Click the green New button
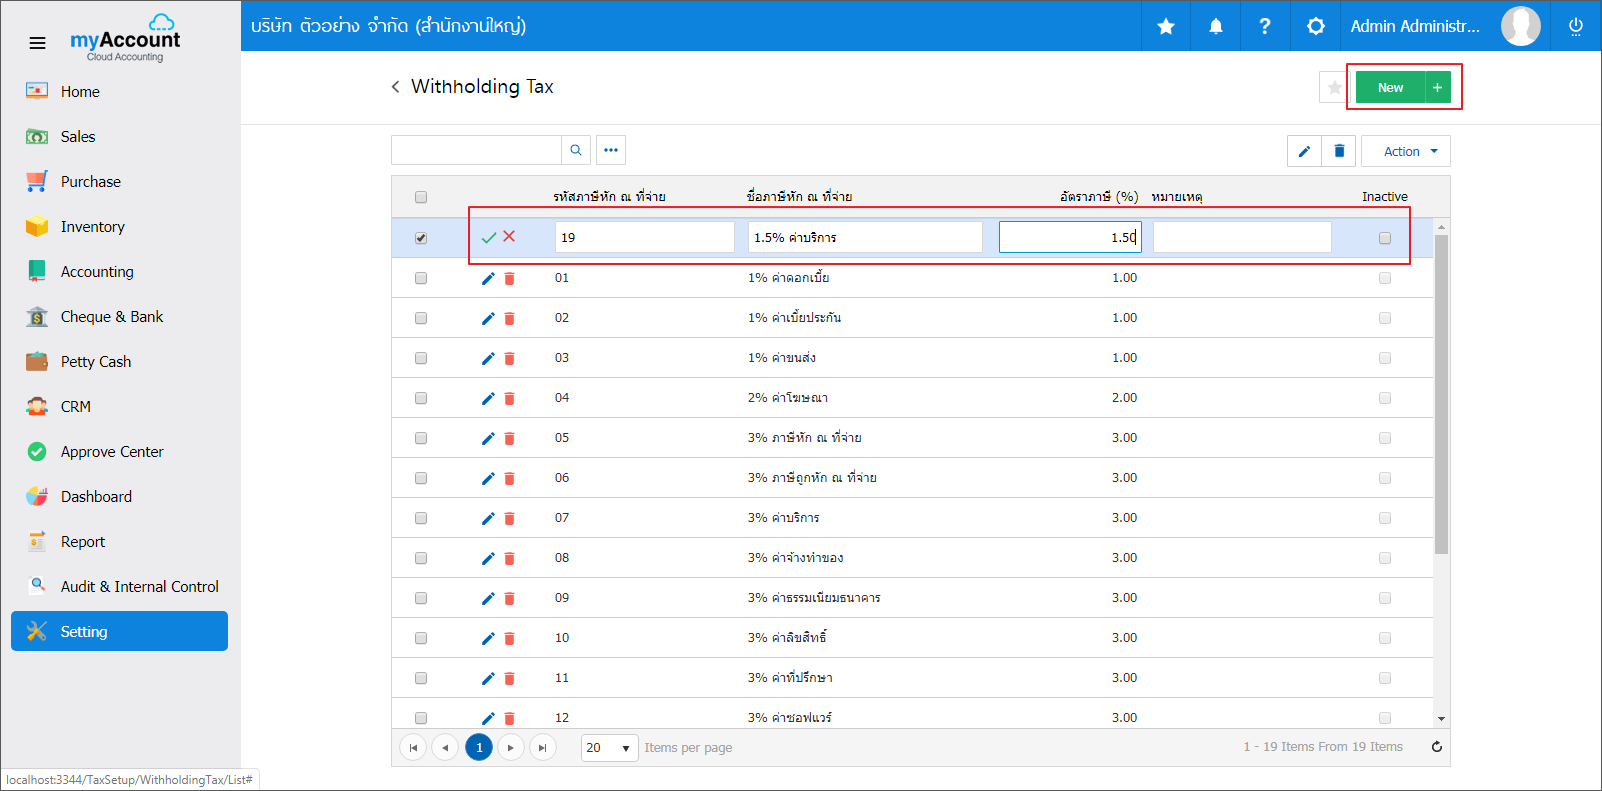This screenshot has width=1602, height=791. pyautogui.click(x=1390, y=87)
